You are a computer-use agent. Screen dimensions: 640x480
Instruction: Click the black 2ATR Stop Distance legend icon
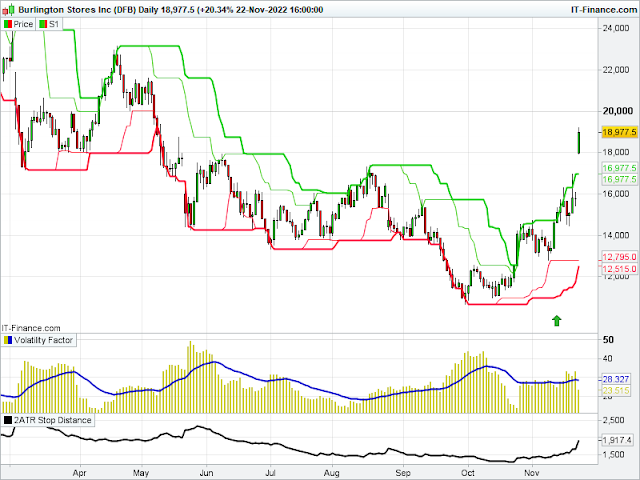tap(8, 420)
